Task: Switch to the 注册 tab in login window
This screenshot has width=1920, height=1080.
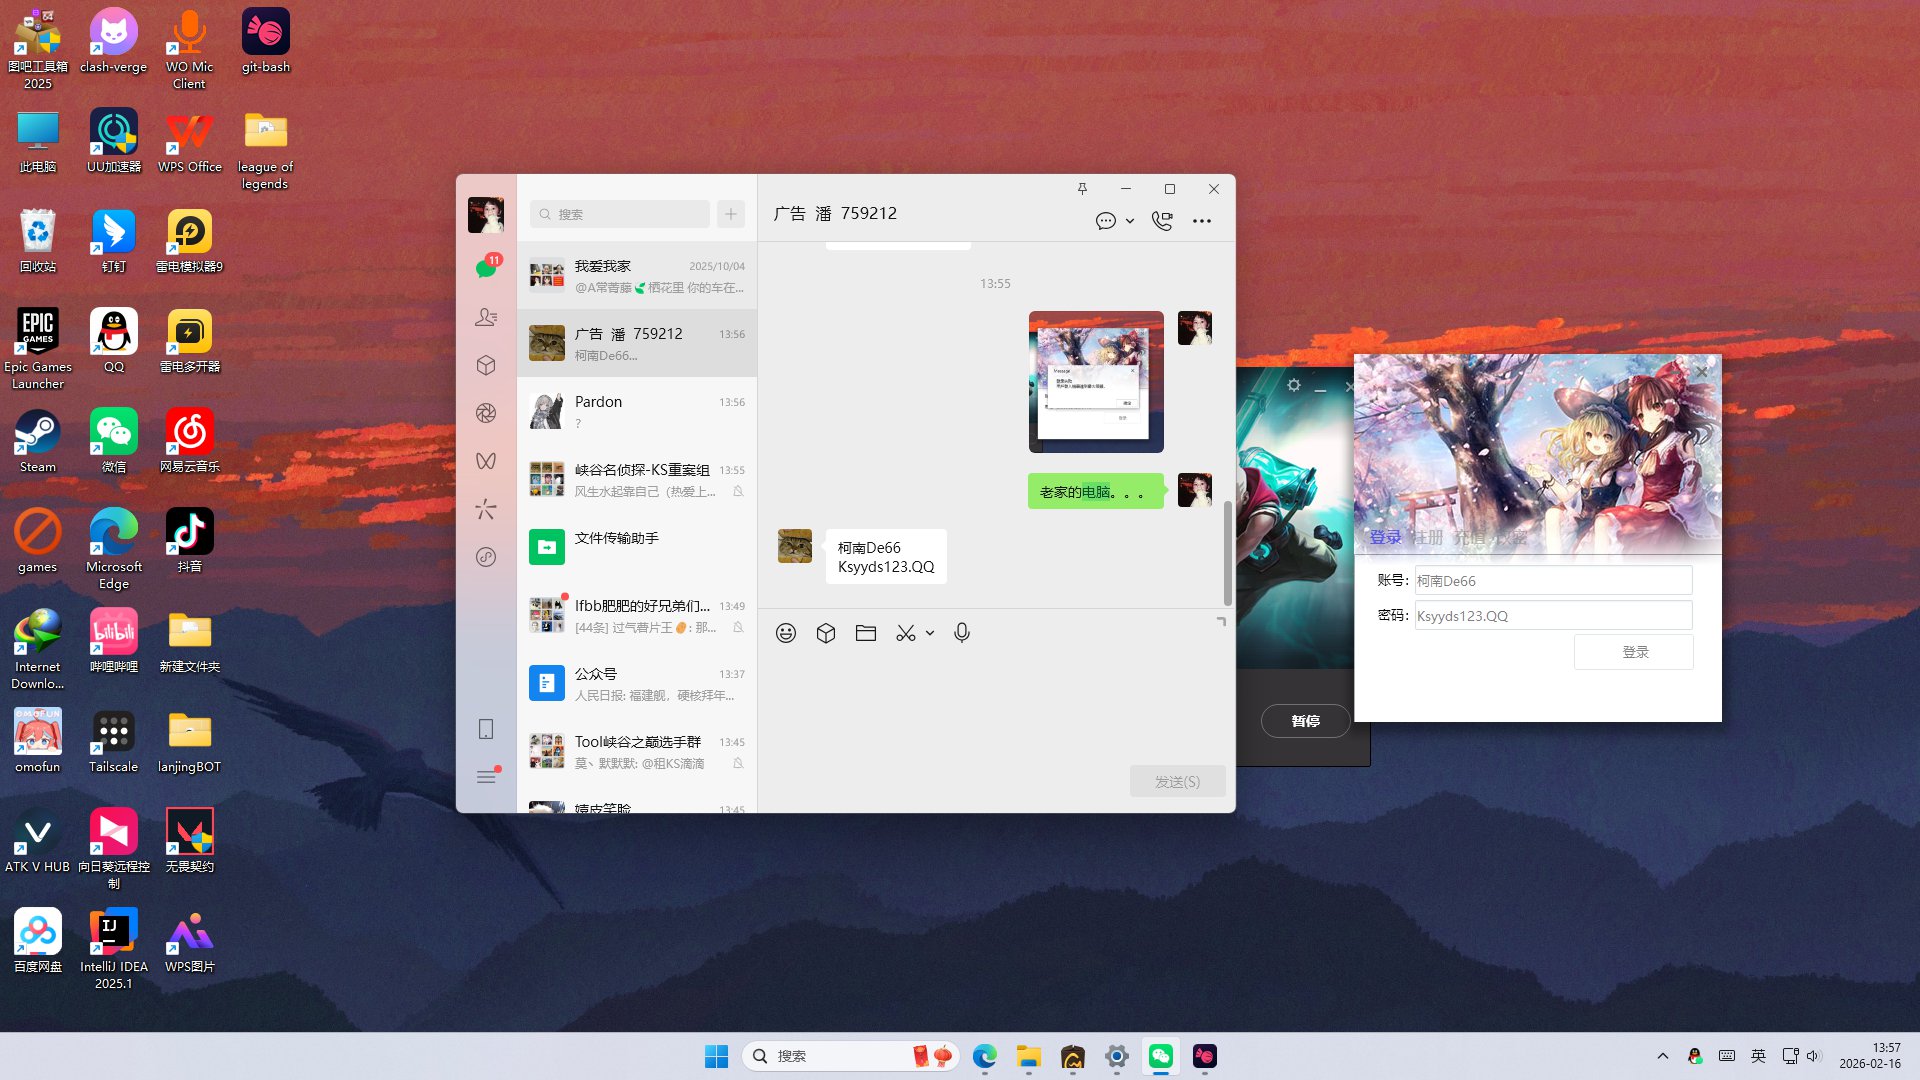Action: tap(1428, 538)
